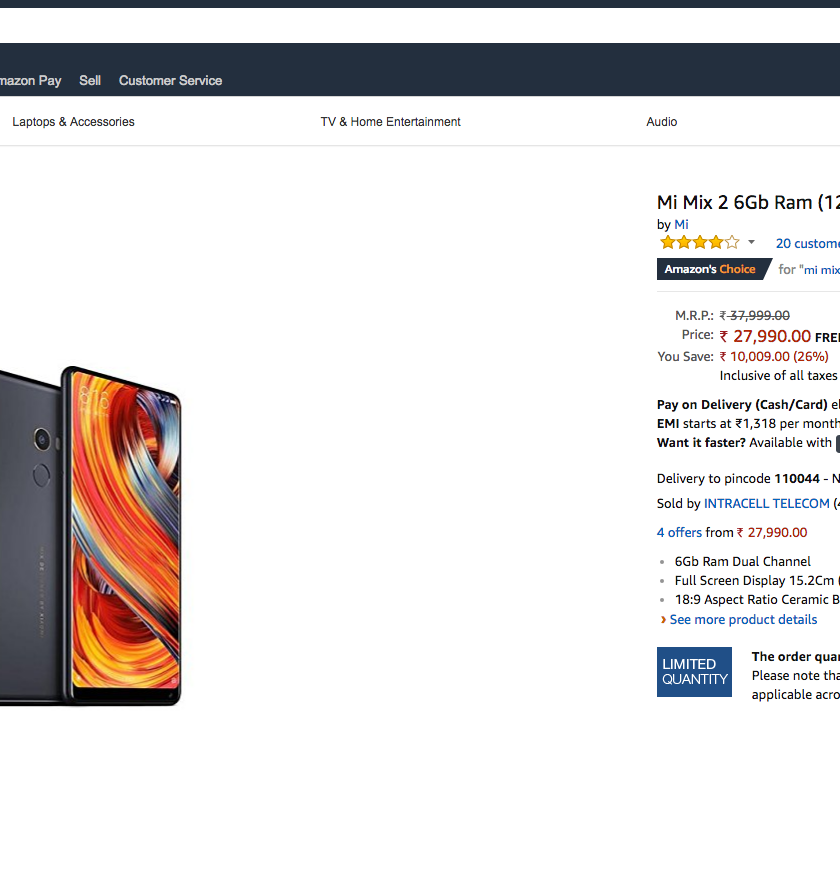This screenshot has height=877, width=840.
Task: Click the Mi Mix 2 product title
Action: pos(747,203)
